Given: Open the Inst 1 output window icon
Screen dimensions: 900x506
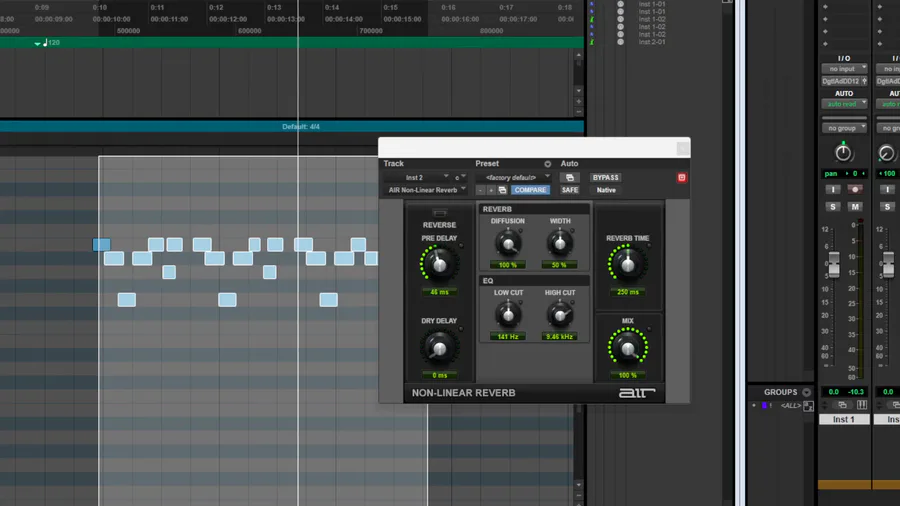Looking at the screenshot, I should 842,405.
